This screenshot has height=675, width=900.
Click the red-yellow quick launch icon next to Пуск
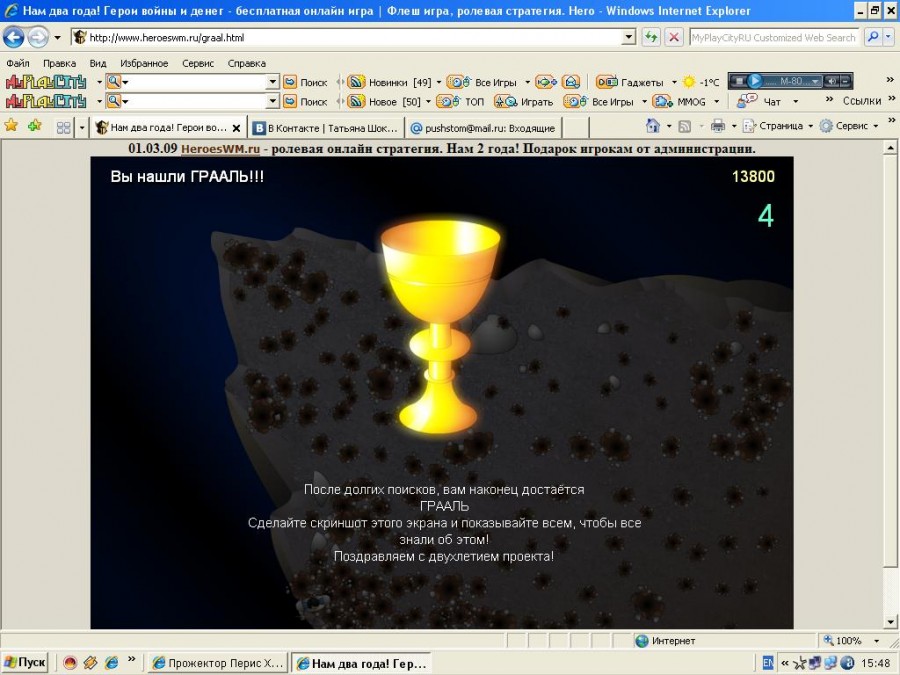point(70,663)
